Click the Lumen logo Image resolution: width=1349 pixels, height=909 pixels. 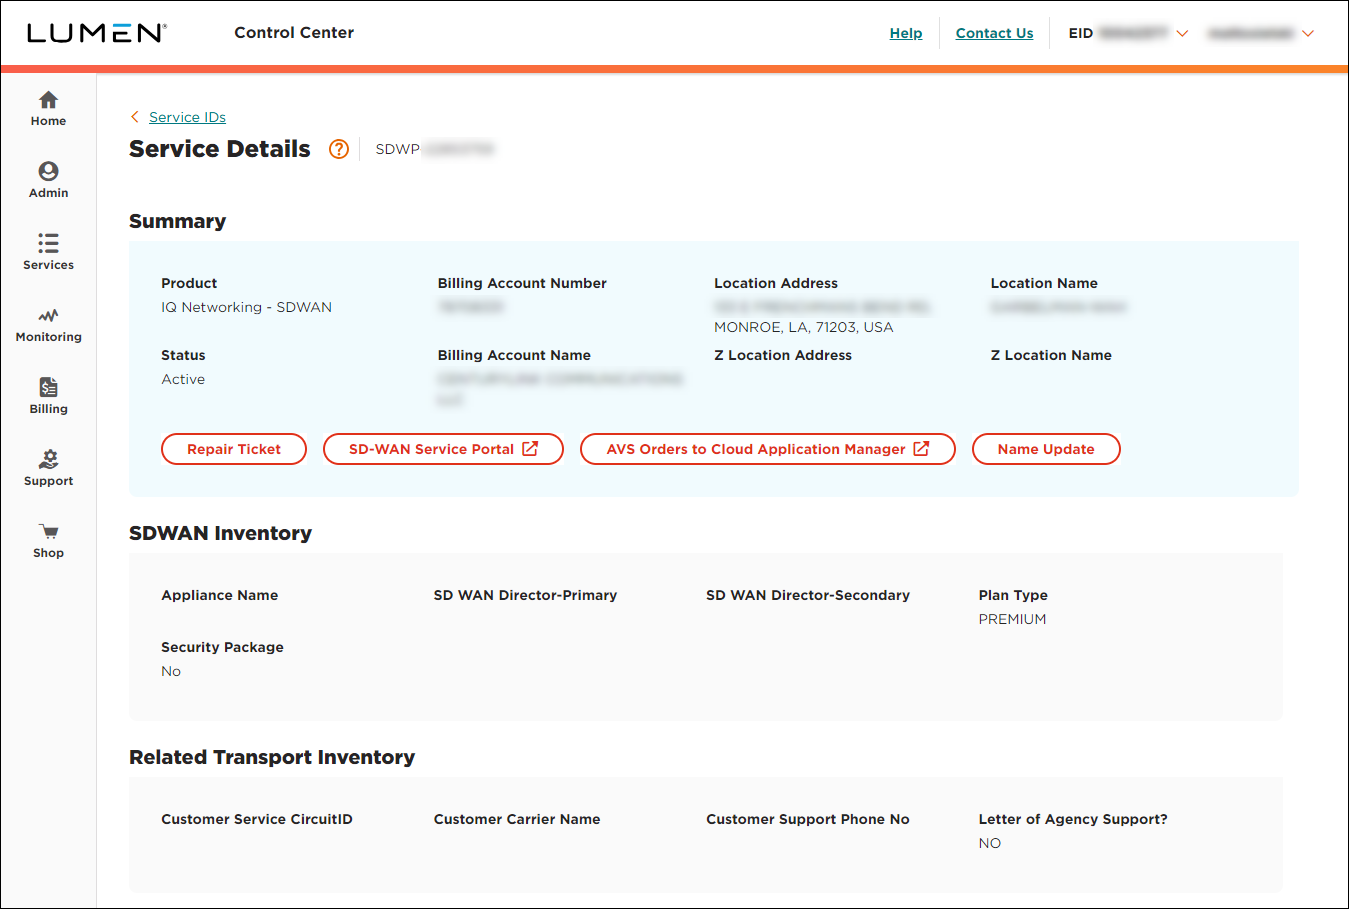click(96, 33)
